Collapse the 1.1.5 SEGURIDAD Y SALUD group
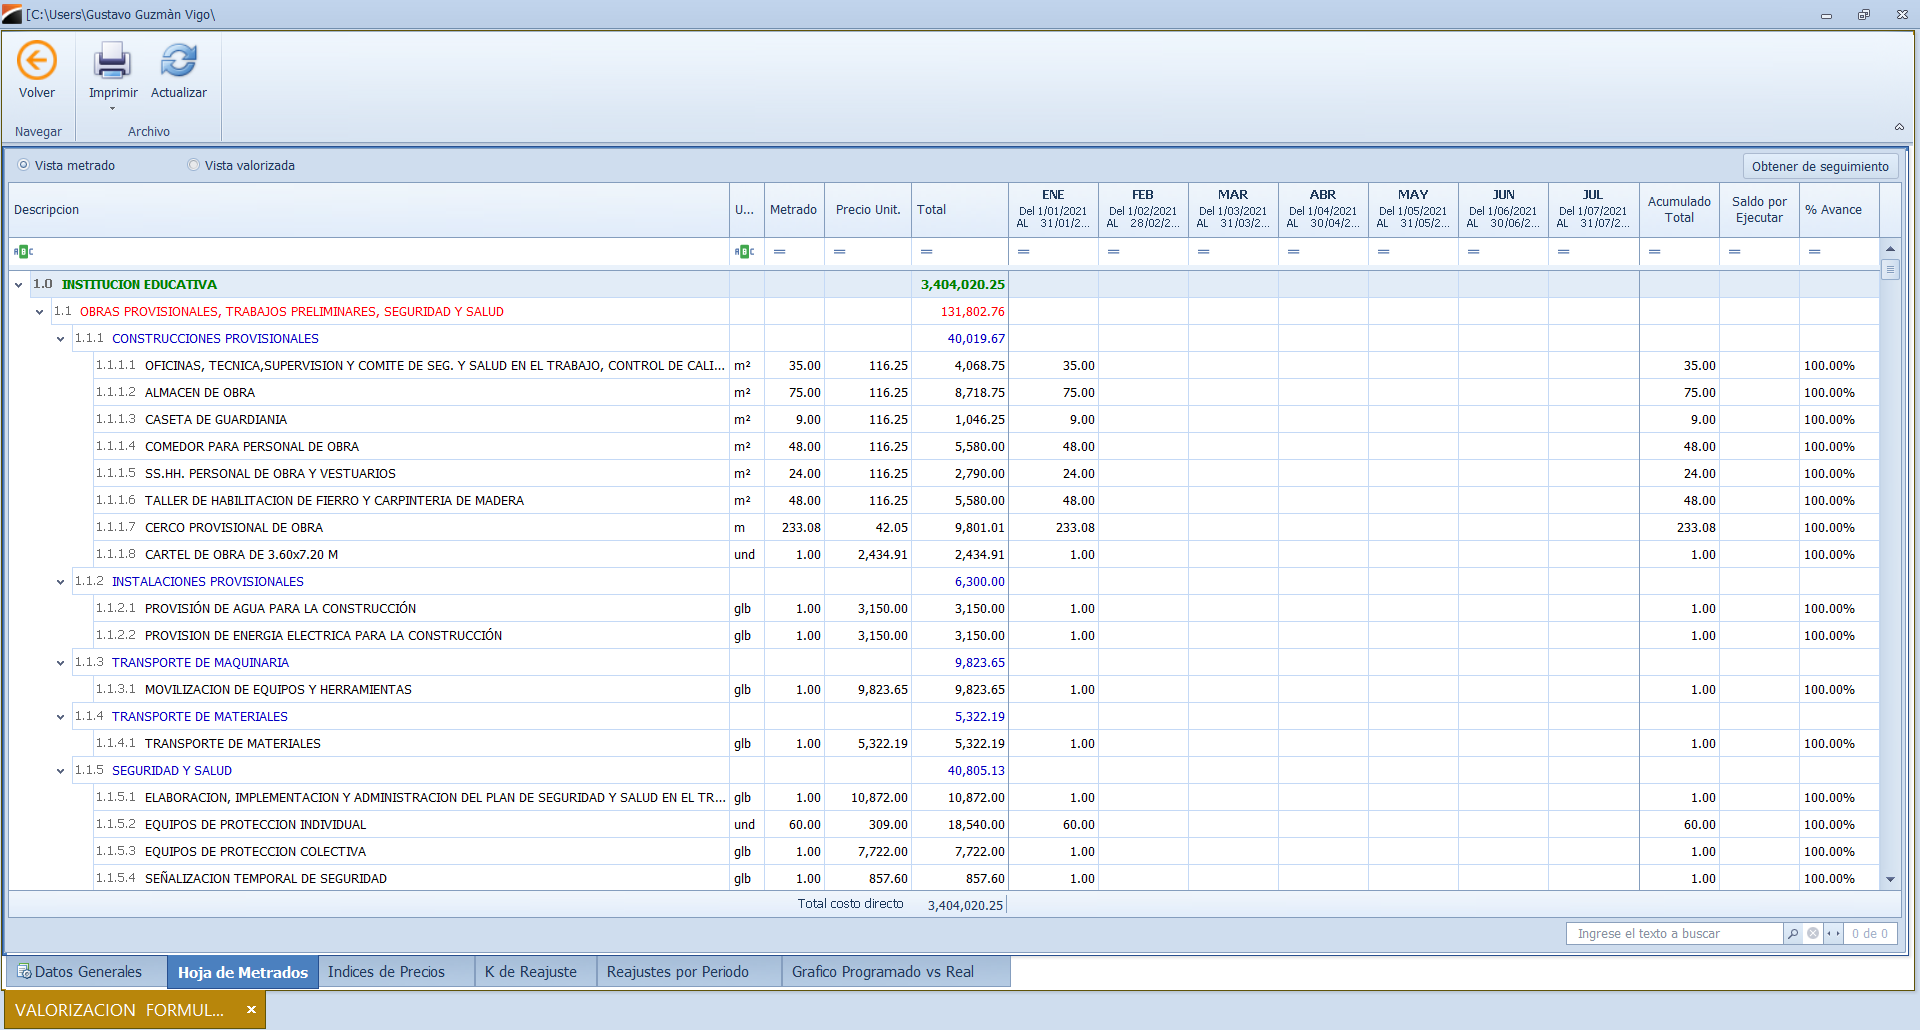This screenshot has height=1030, width=1920. pyautogui.click(x=61, y=771)
